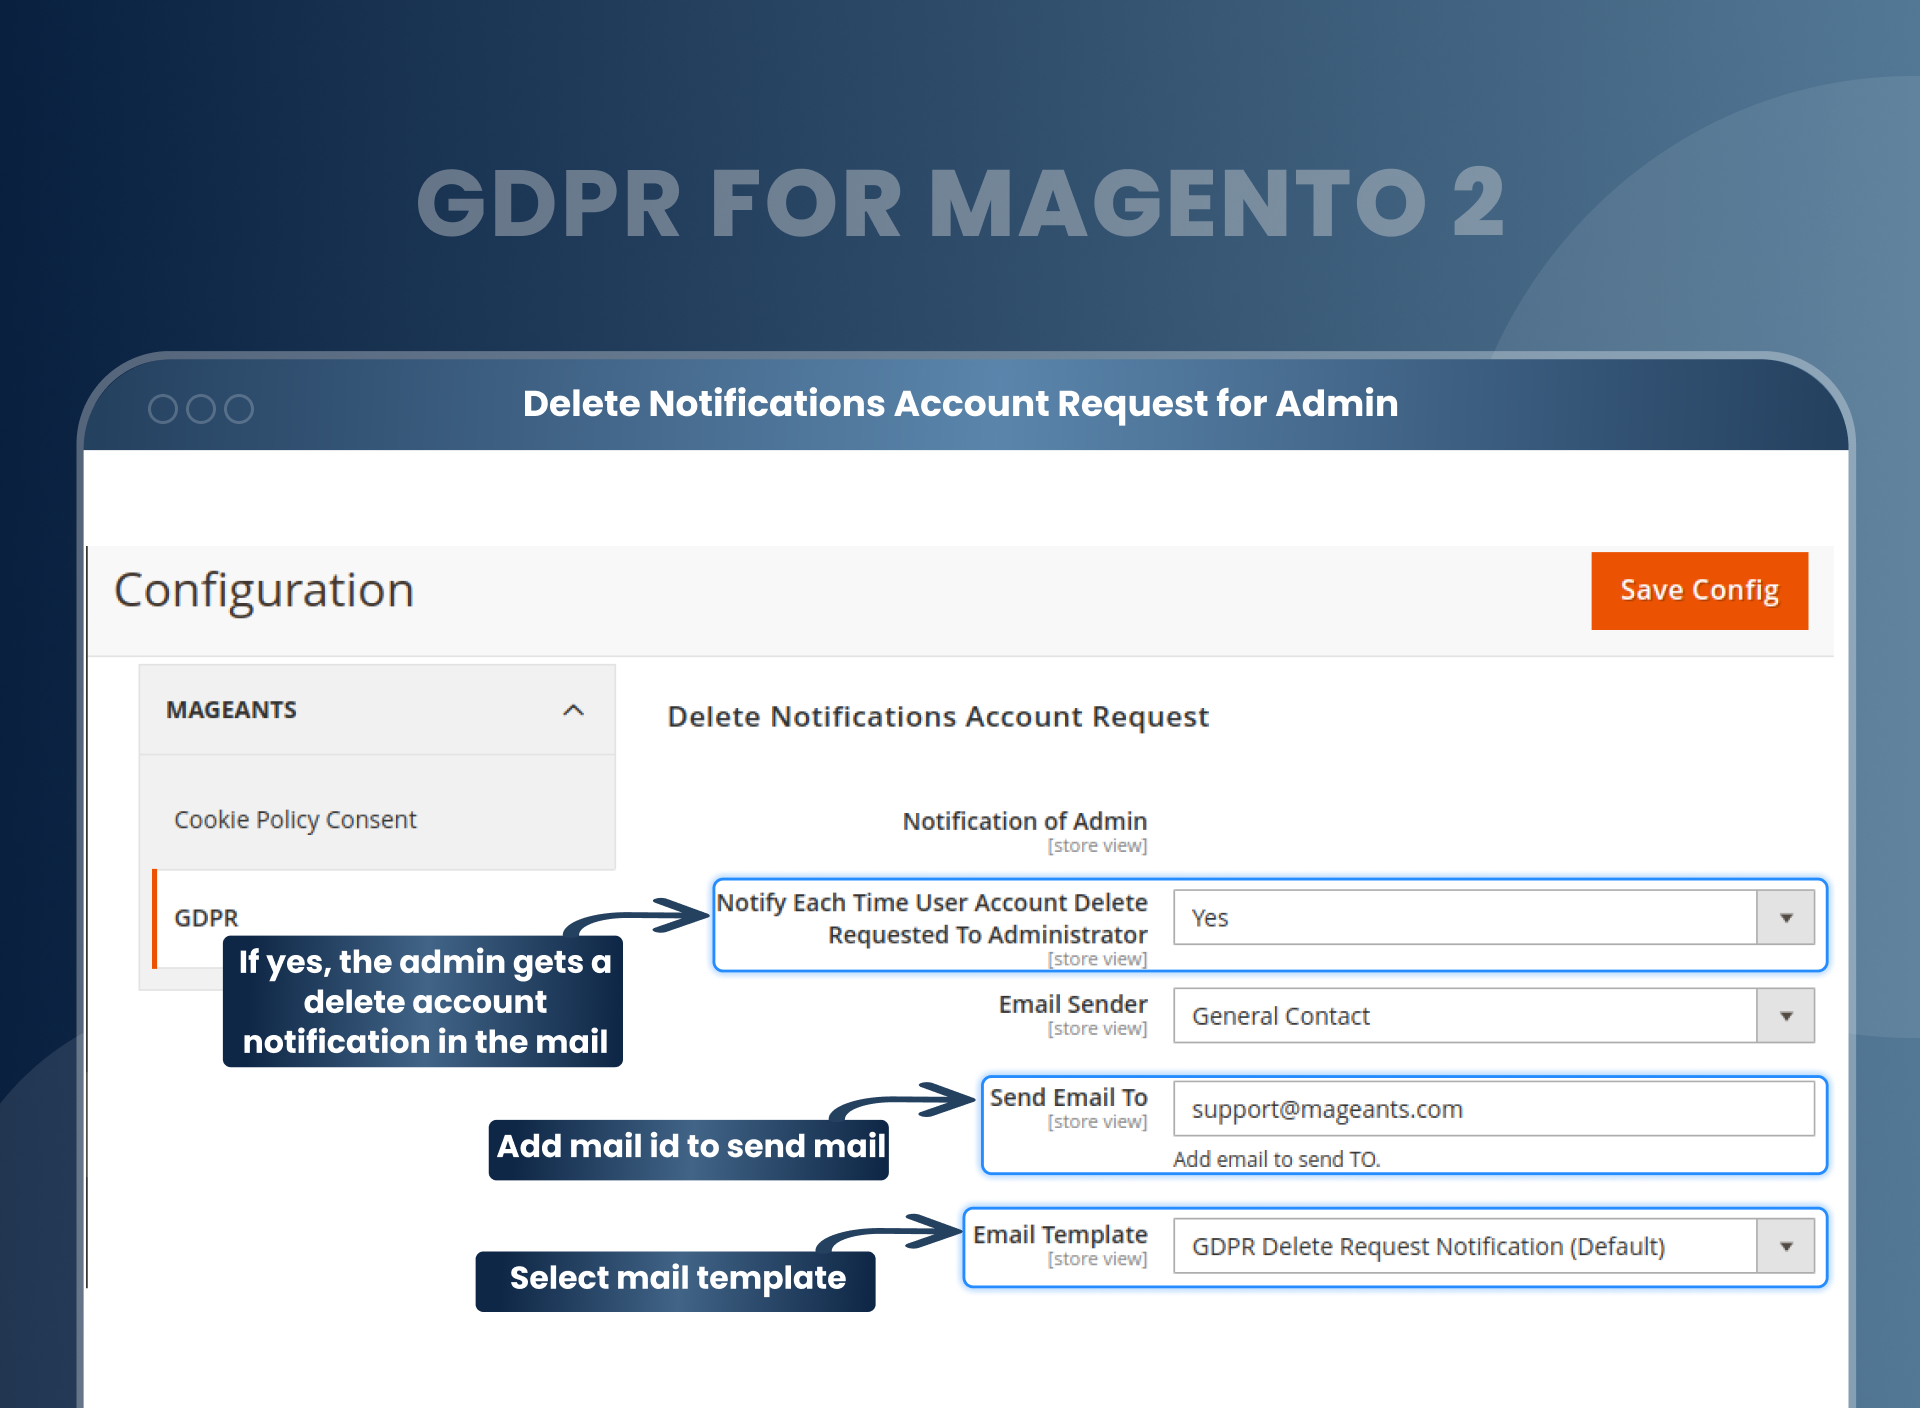Click the Configuration page title
1920x1408 pixels.
click(x=264, y=590)
